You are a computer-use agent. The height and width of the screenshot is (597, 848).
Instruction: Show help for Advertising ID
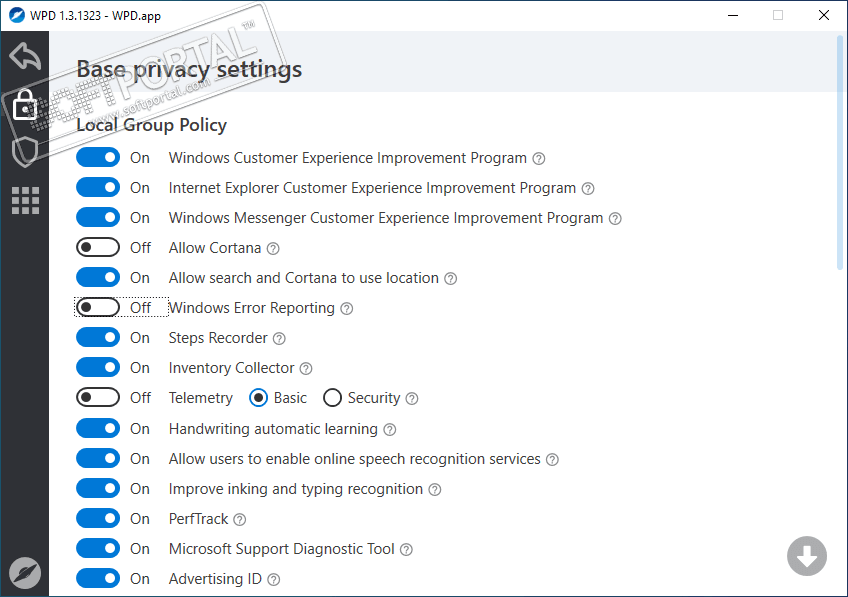[x=274, y=580]
